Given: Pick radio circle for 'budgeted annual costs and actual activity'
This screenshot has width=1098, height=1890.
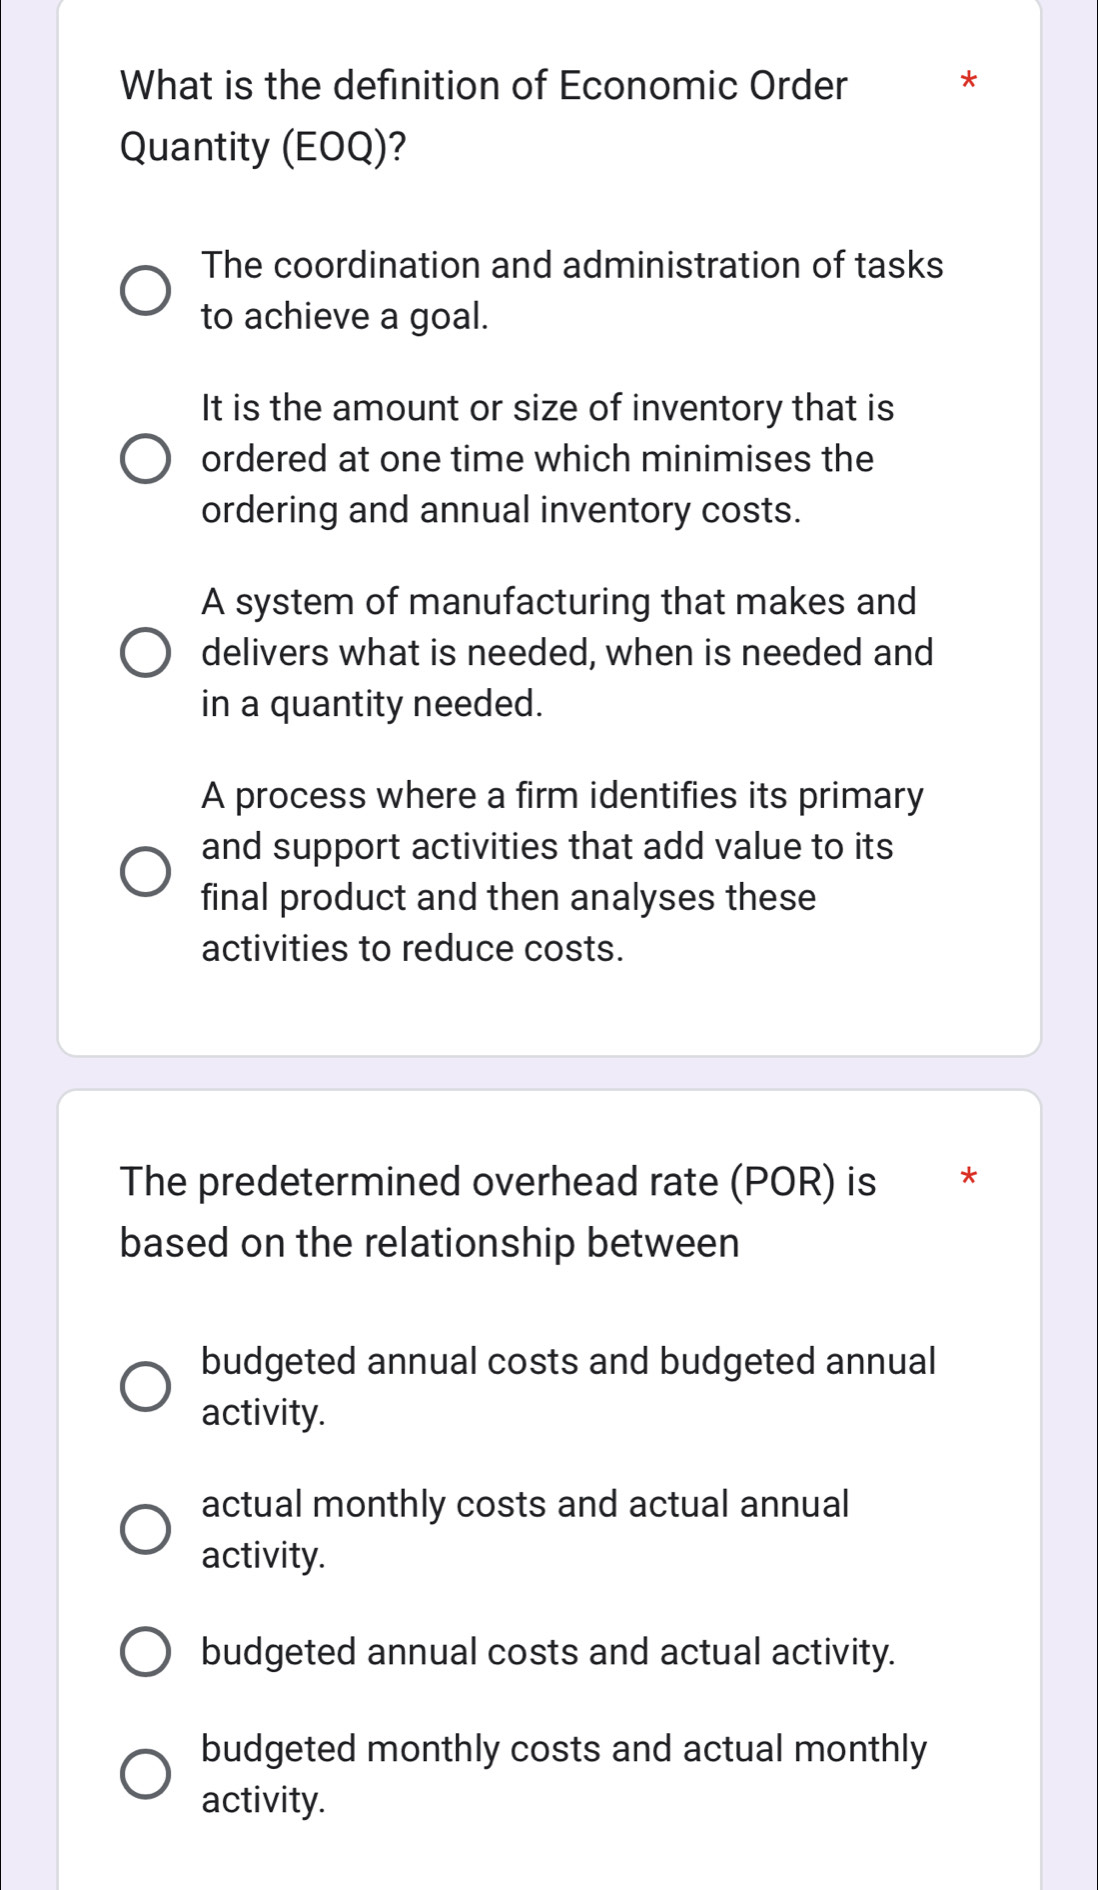Looking at the screenshot, I should [146, 1652].
